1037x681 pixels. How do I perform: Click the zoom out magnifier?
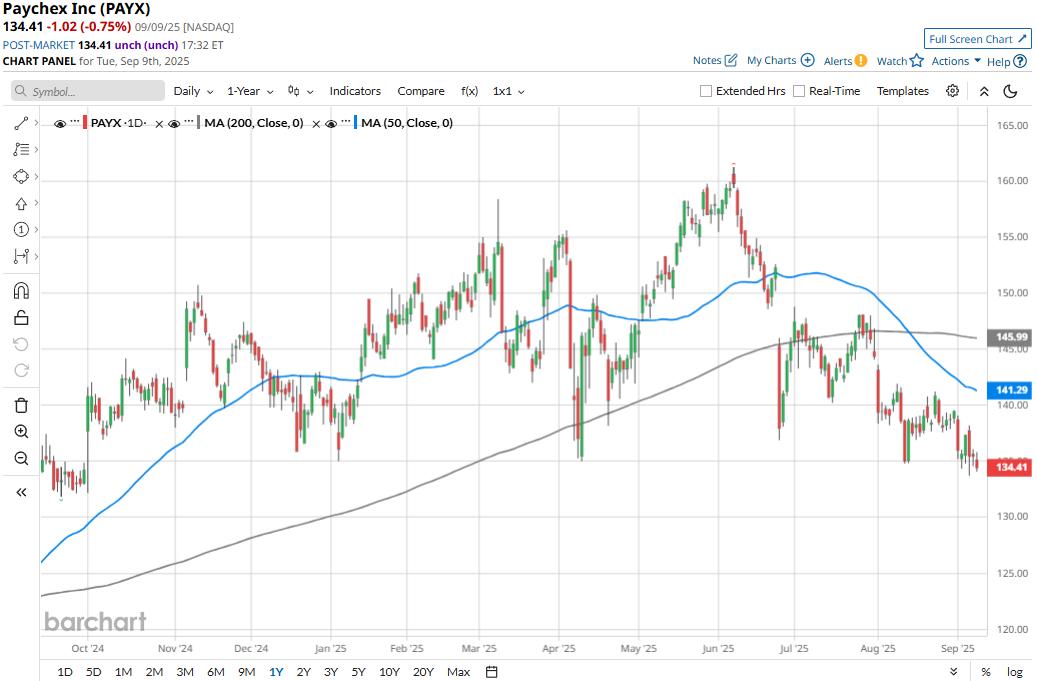pyautogui.click(x=21, y=458)
